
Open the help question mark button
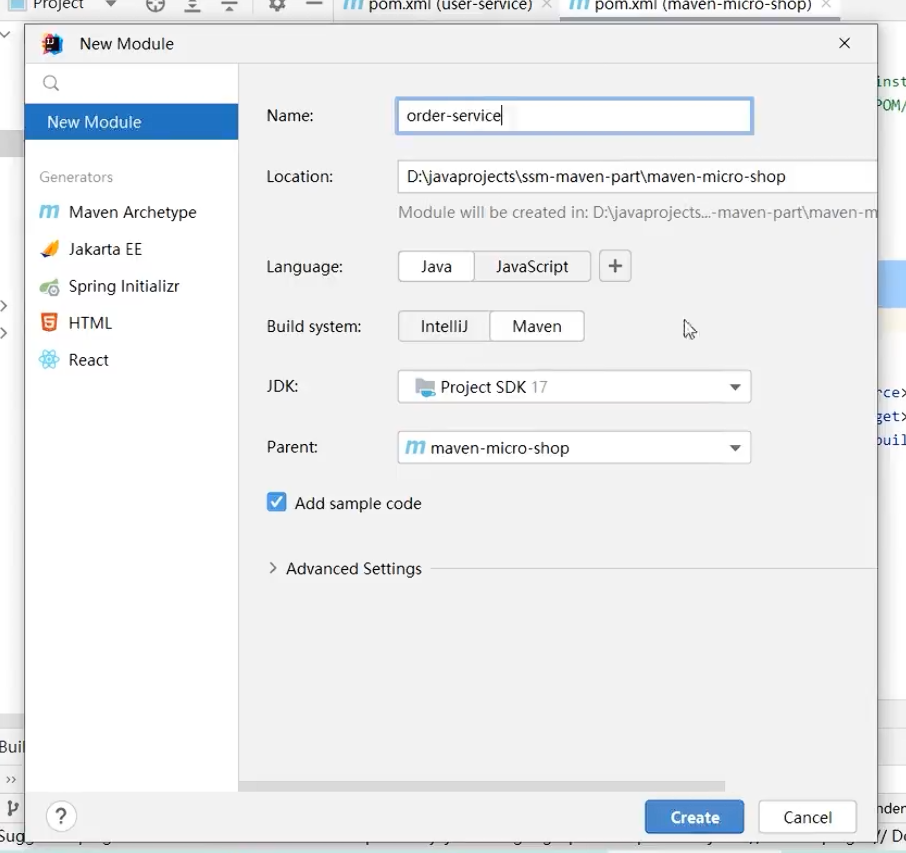(61, 816)
